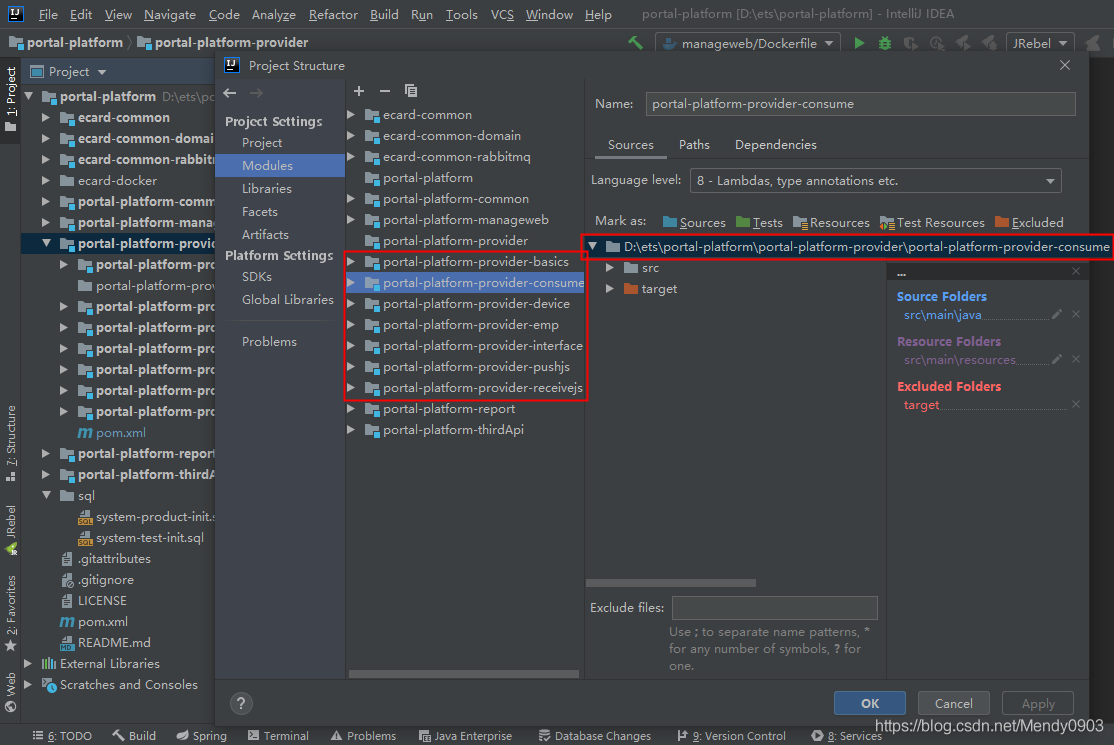This screenshot has width=1114, height=745.
Task: Mark folder as Sources
Action: 694,222
